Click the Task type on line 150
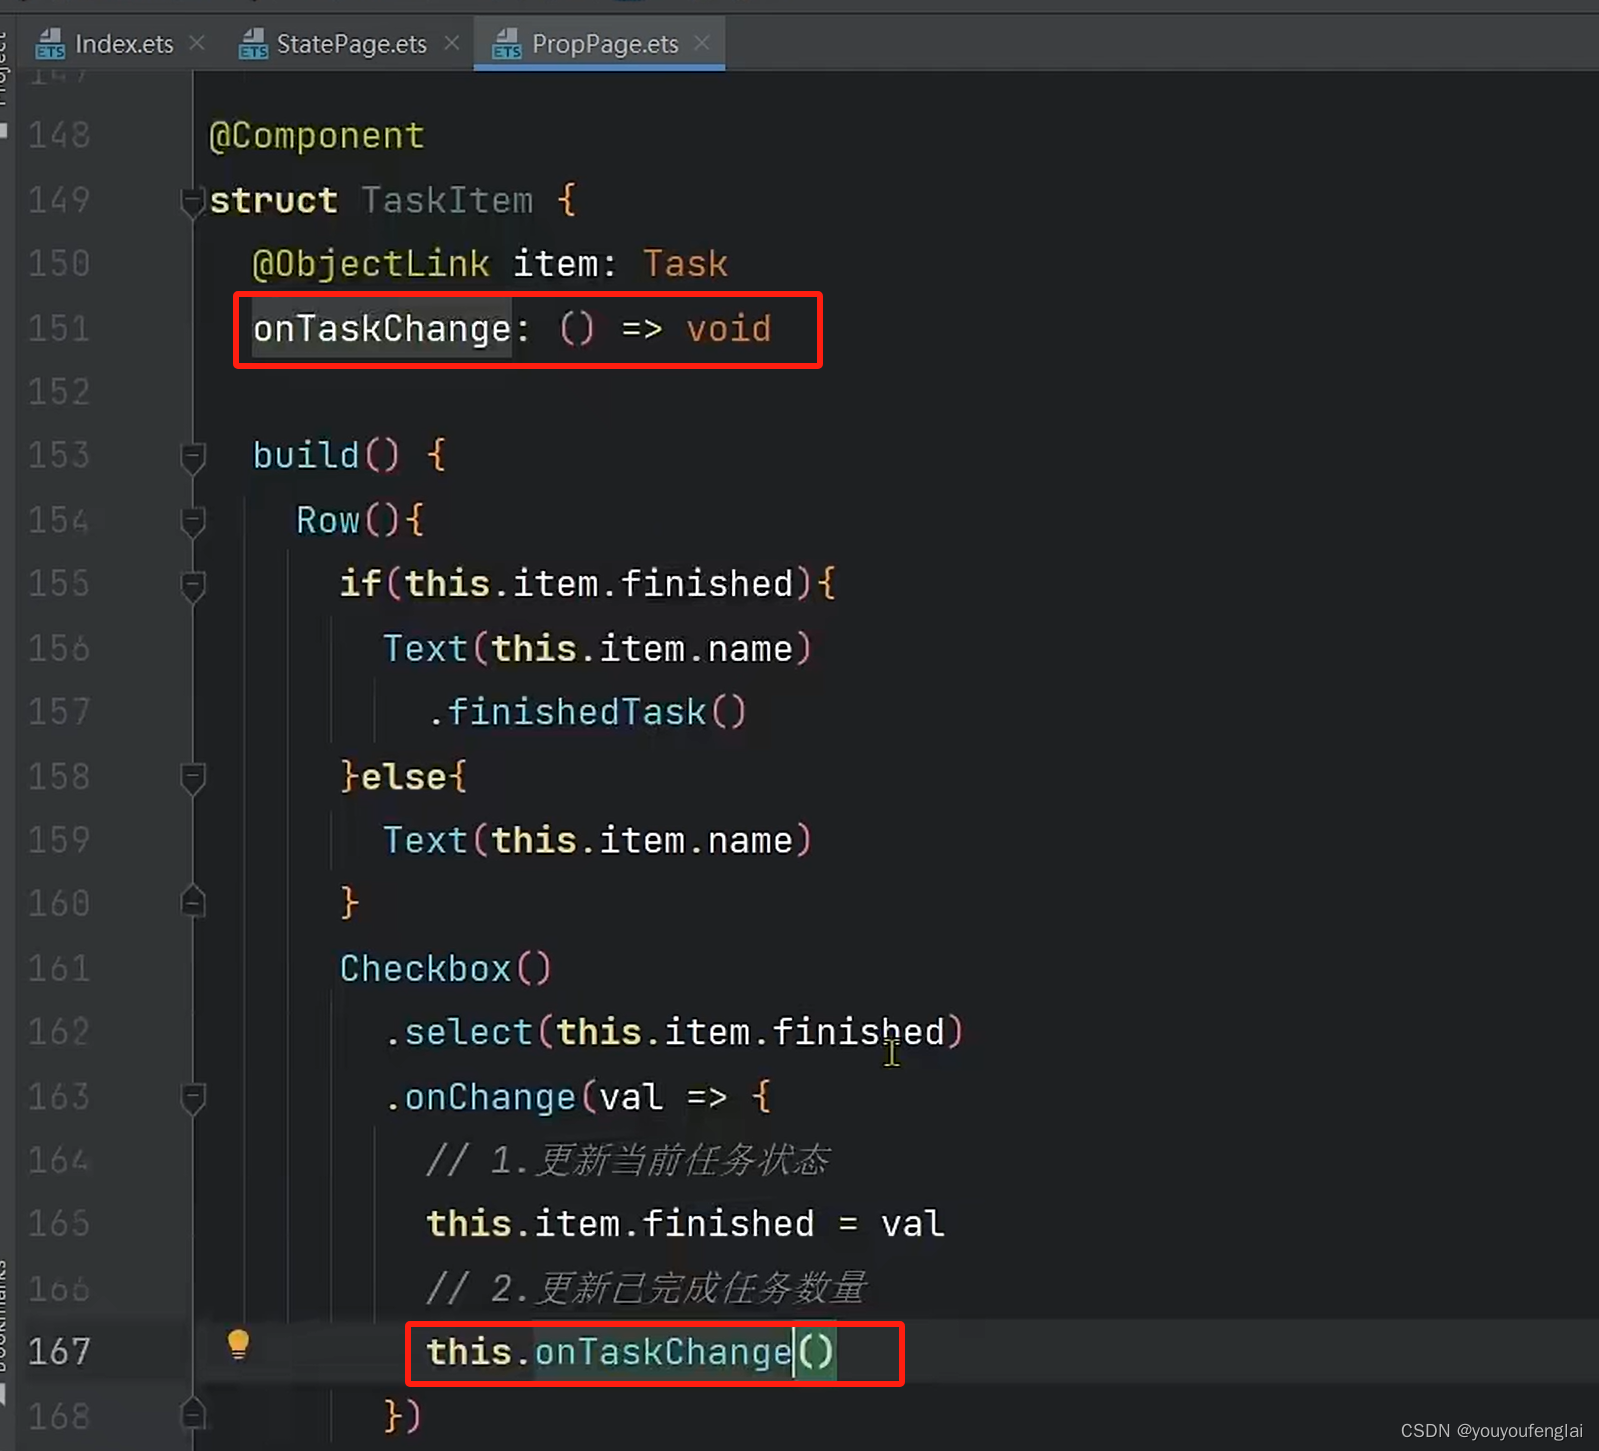 pos(685,264)
